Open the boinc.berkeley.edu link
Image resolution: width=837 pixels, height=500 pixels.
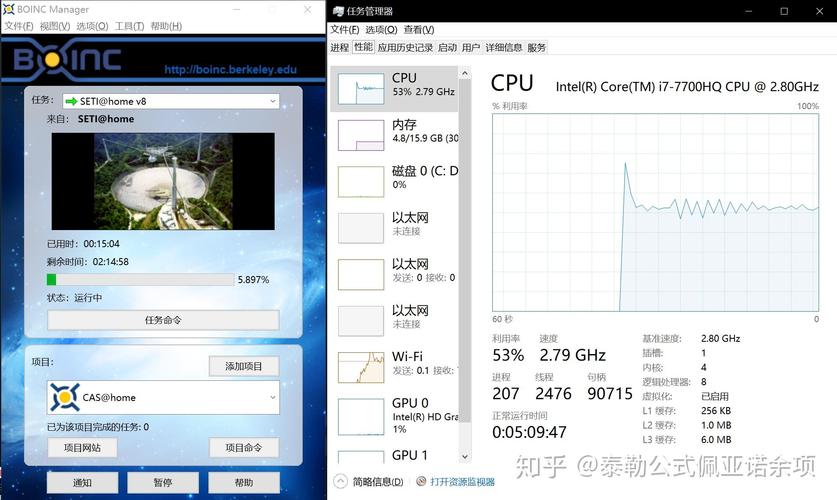[x=230, y=69]
